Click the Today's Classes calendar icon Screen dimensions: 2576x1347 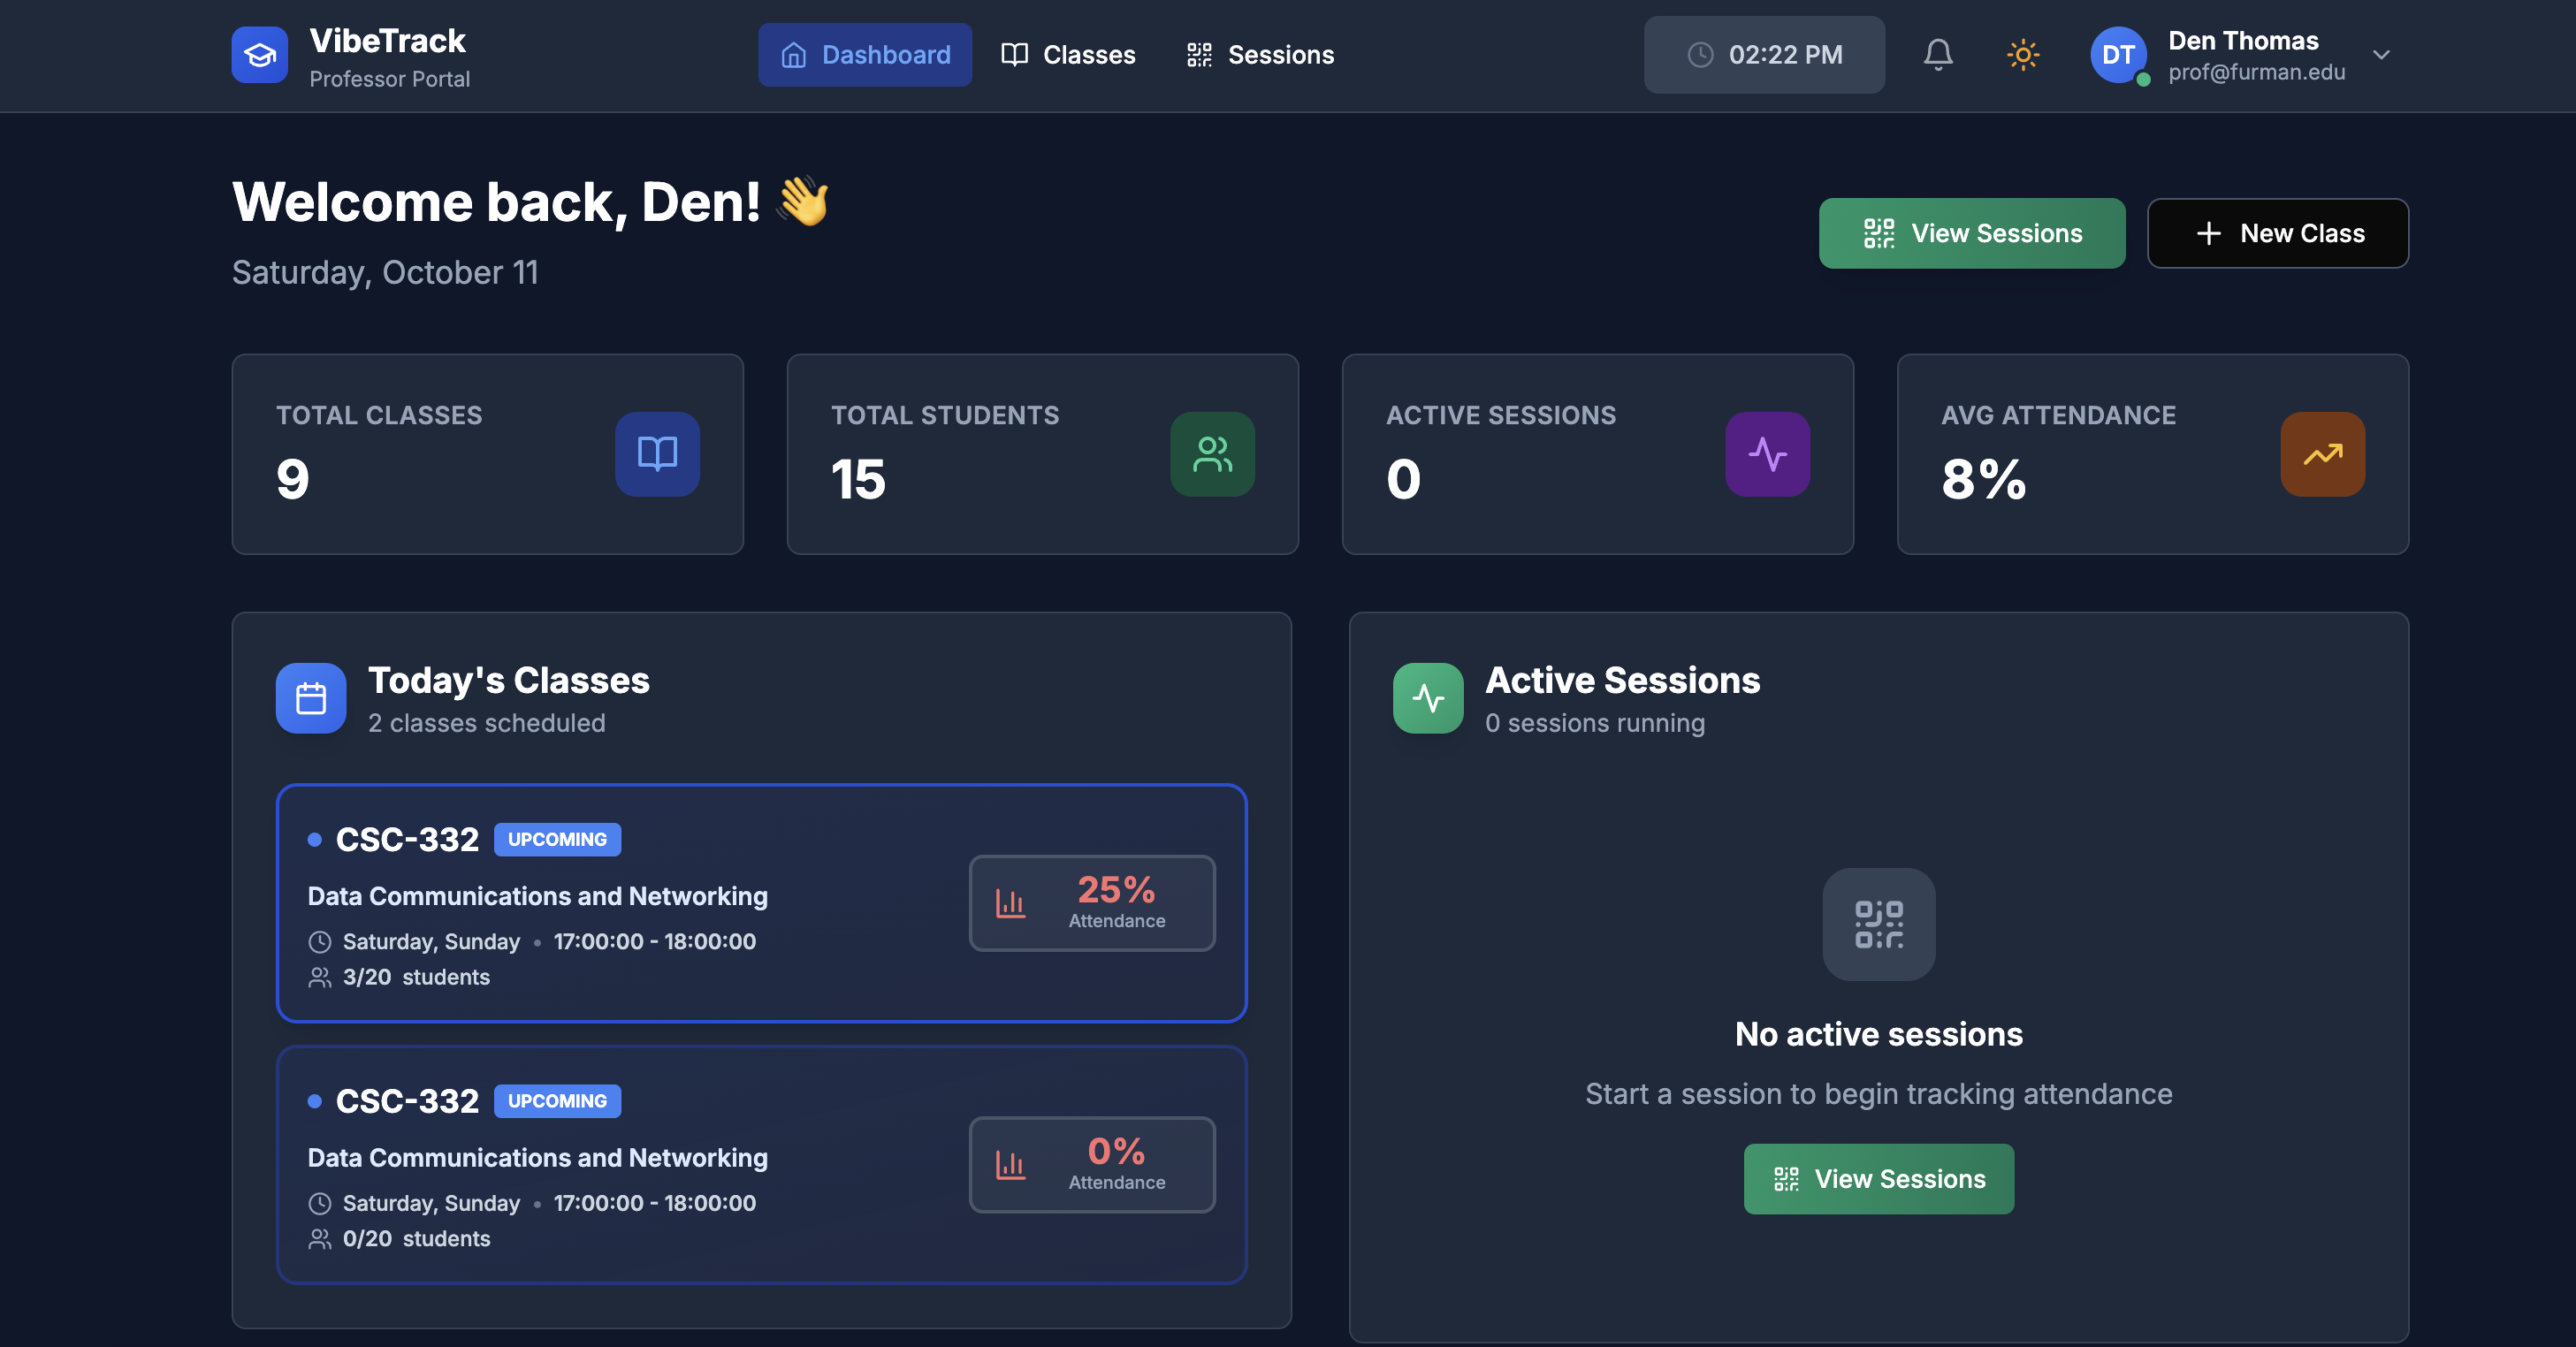[311, 698]
